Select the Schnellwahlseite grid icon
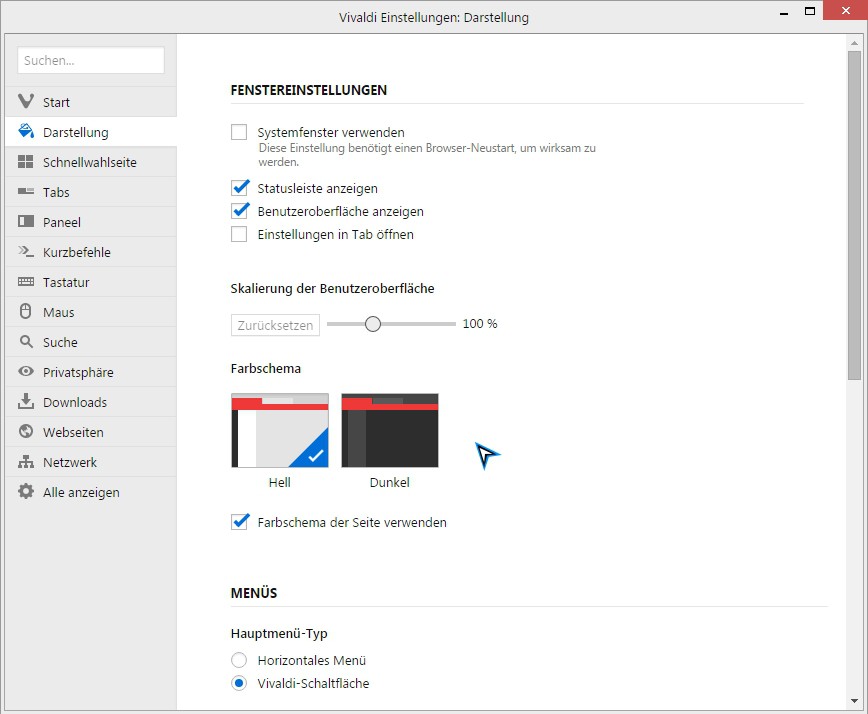 click(26, 162)
